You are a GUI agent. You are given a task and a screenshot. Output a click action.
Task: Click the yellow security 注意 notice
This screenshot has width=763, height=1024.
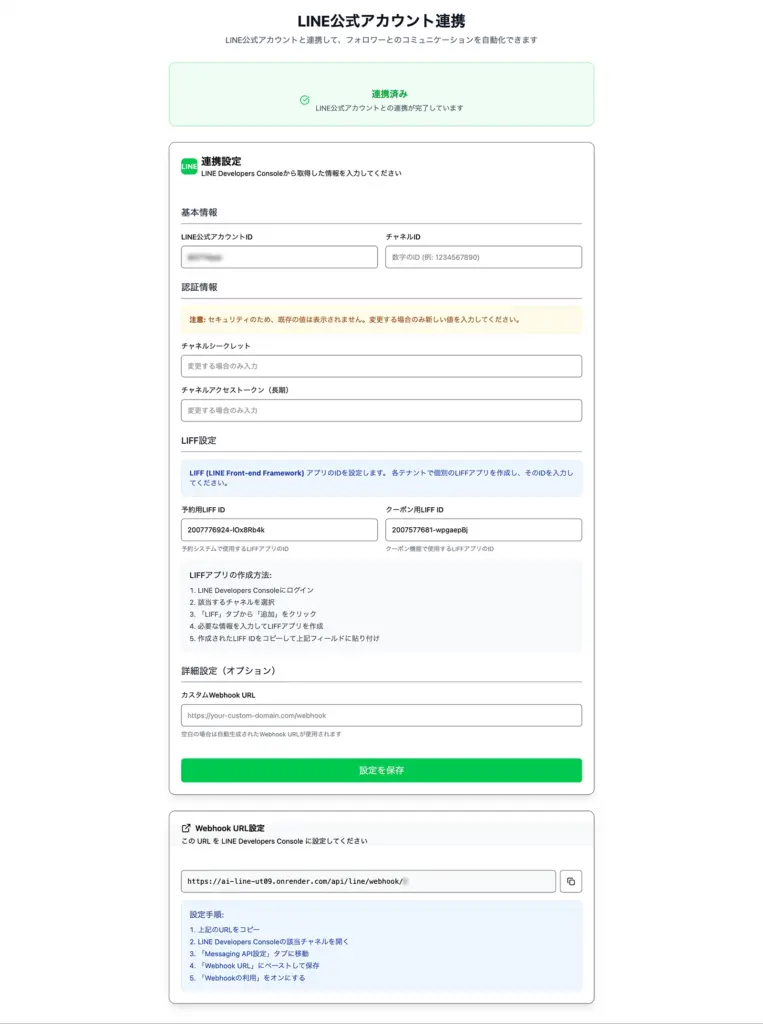[x=381, y=320]
